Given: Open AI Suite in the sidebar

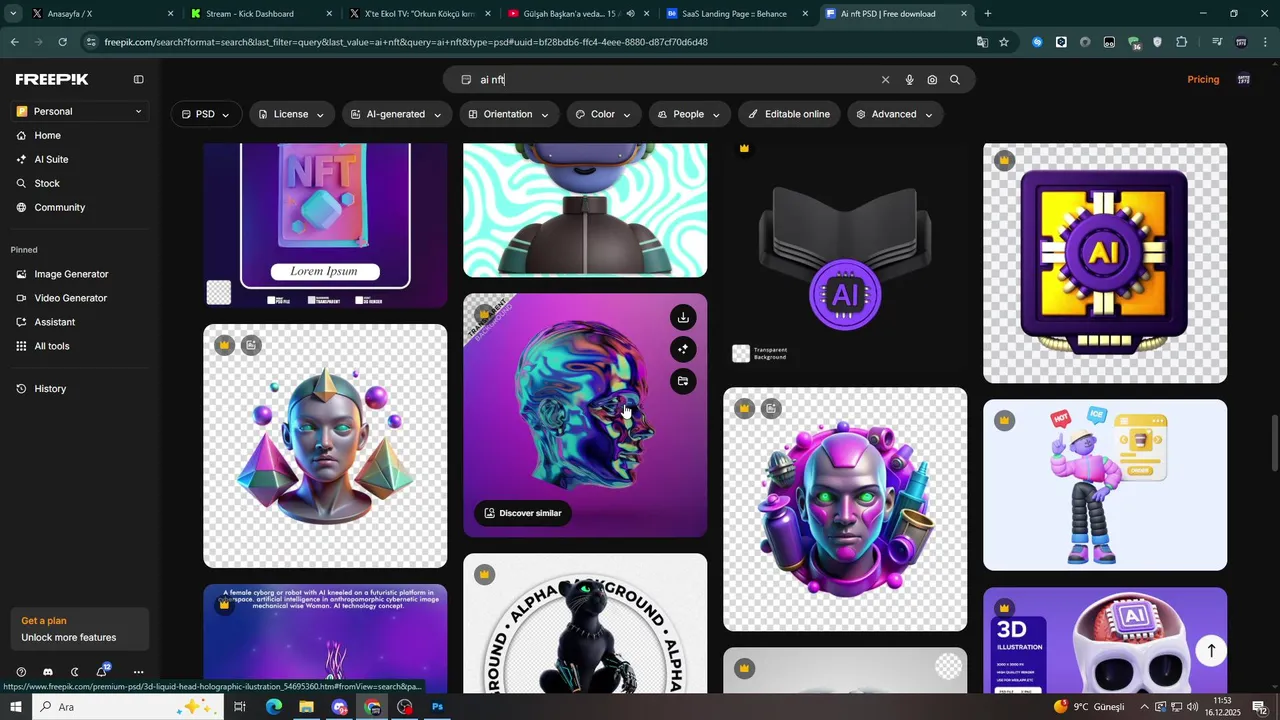Looking at the screenshot, I should pos(51,159).
